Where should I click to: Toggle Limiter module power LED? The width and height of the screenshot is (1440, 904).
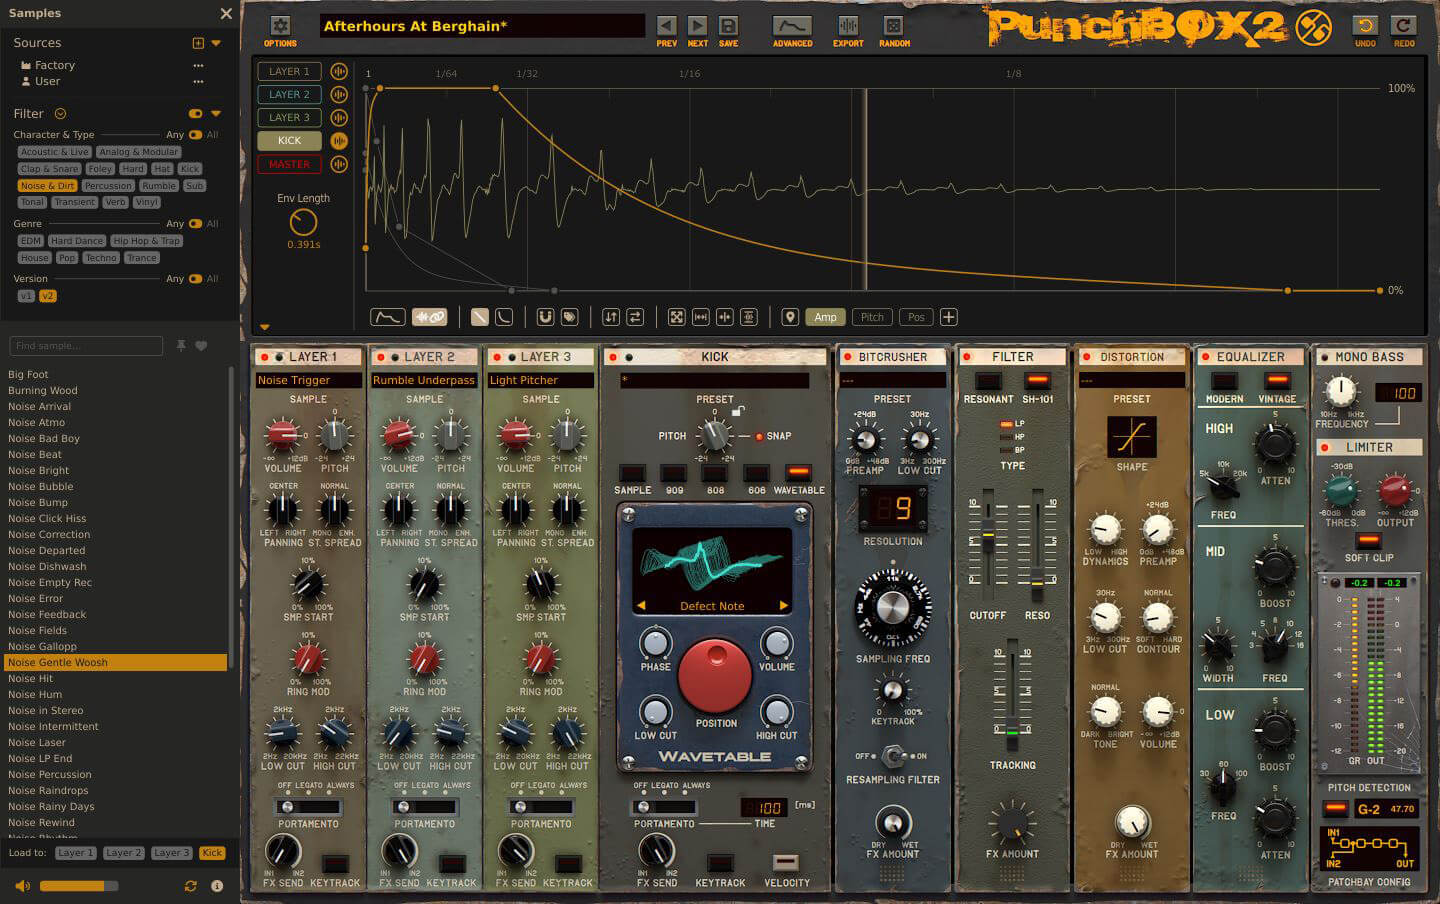(1325, 448)
